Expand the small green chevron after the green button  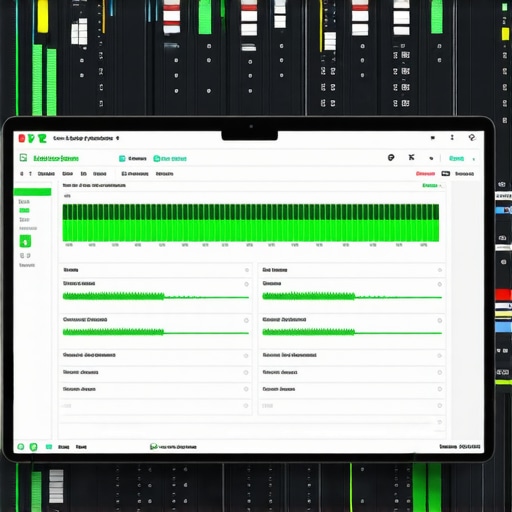(x=473, y=159)
